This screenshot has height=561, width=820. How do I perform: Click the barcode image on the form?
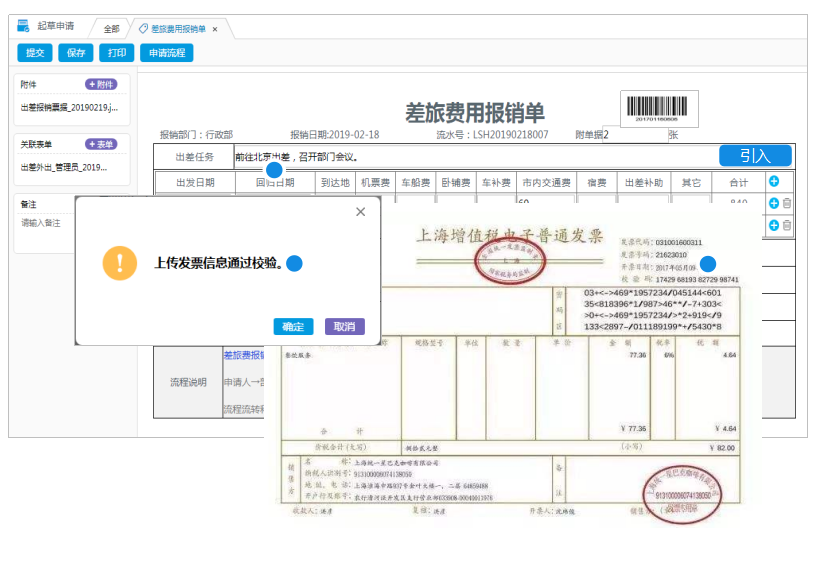coord(659,109)
